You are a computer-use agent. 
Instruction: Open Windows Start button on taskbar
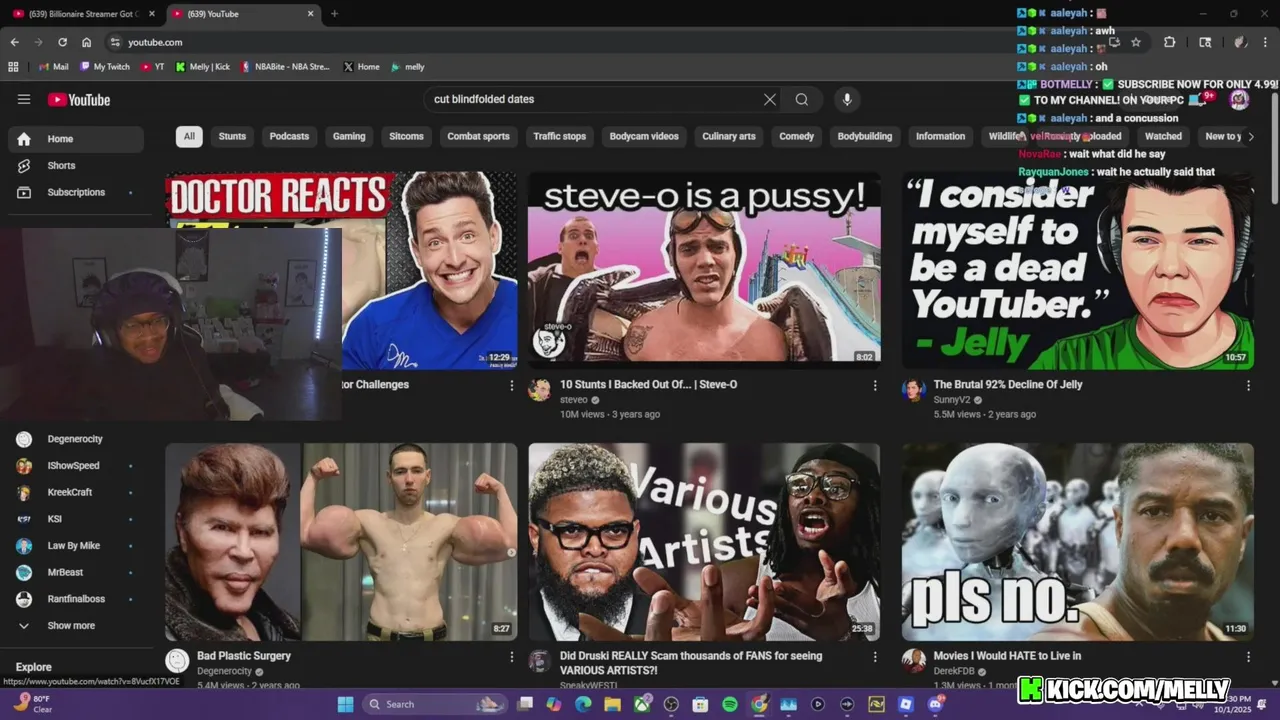tap(345, 704)
